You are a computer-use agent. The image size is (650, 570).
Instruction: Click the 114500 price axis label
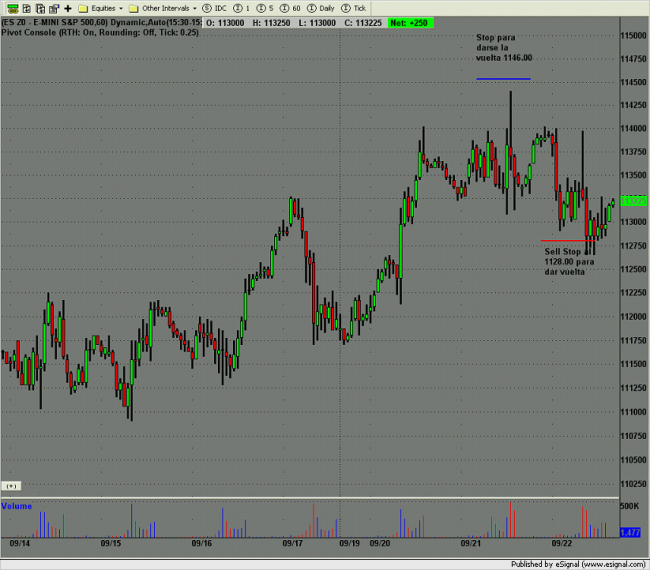[x=633, y=82]
